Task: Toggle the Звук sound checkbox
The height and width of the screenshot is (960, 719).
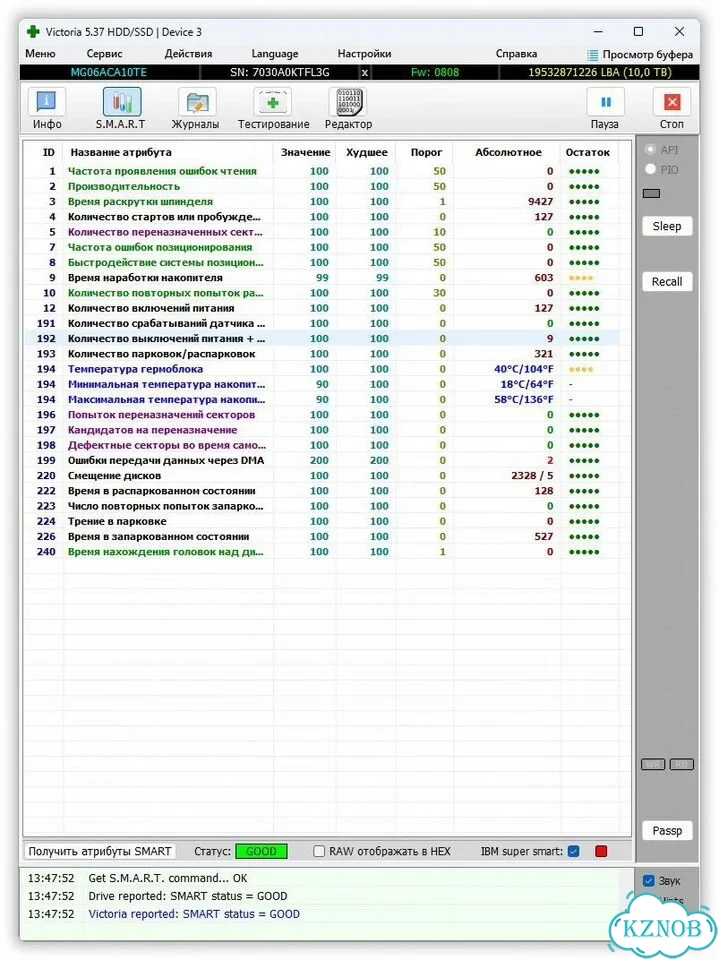Action: (x=649, y=880)
